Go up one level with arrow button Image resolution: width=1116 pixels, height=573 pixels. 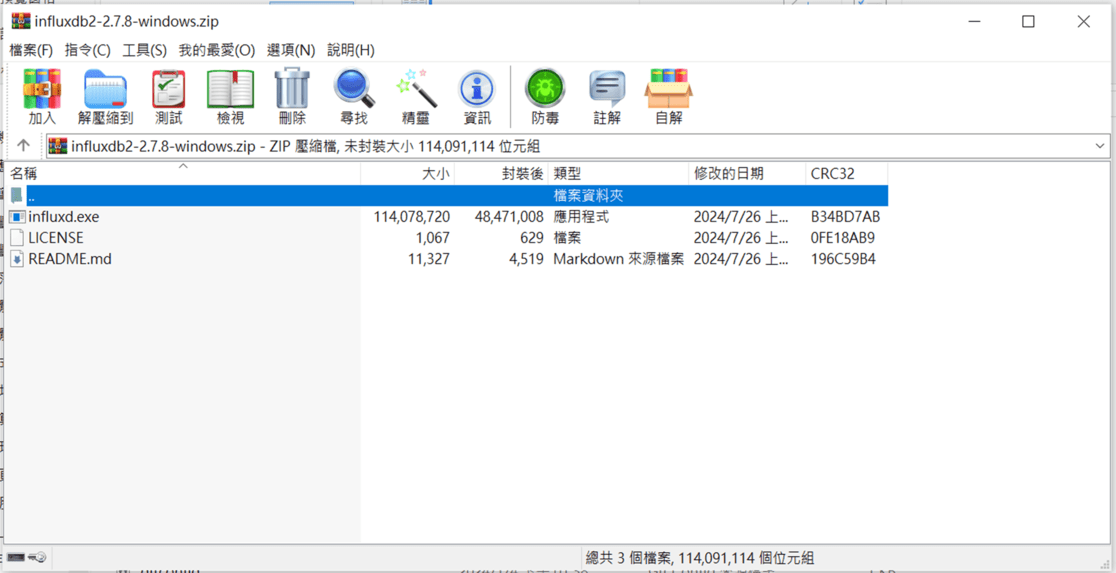tap(23, 145)
